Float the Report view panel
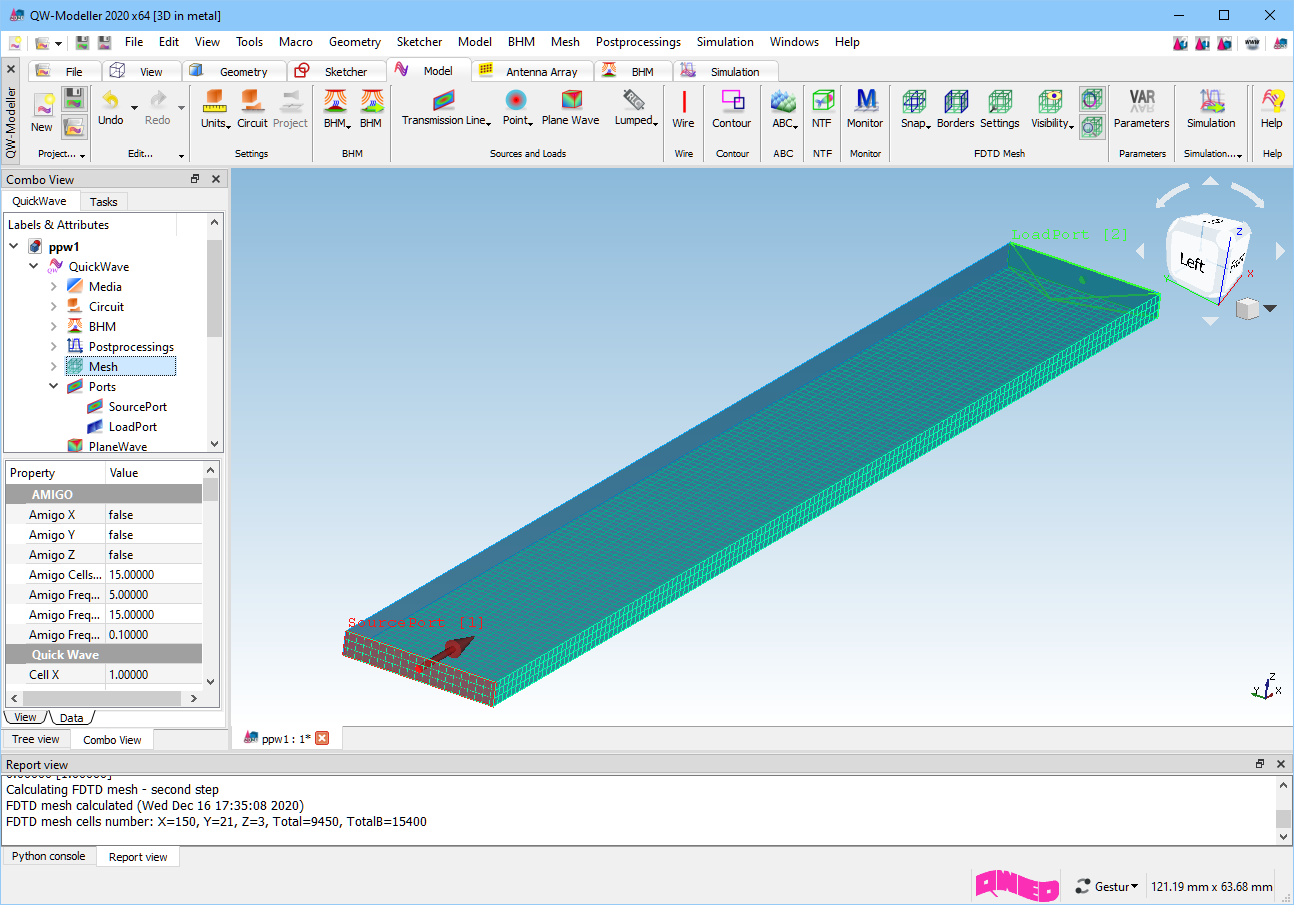This screenshot has width=1294, height=905. click(x=1260, y=763)
